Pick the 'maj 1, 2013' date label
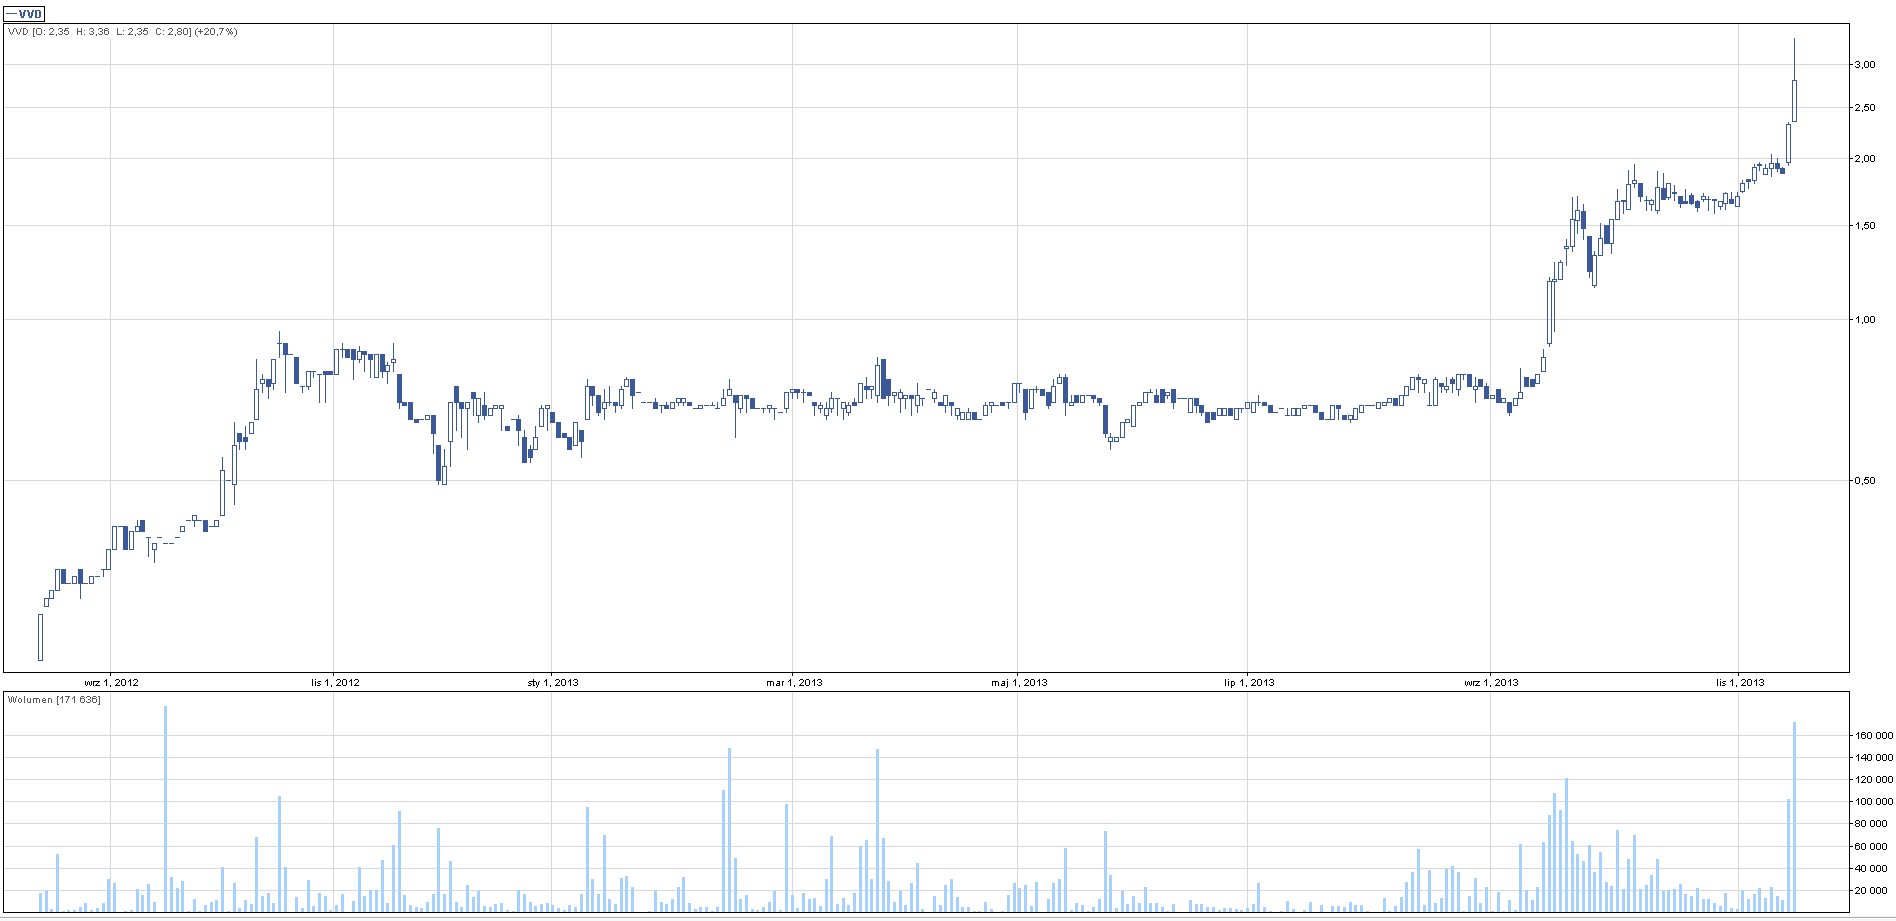1896x921 pixels. (1019, 683)
